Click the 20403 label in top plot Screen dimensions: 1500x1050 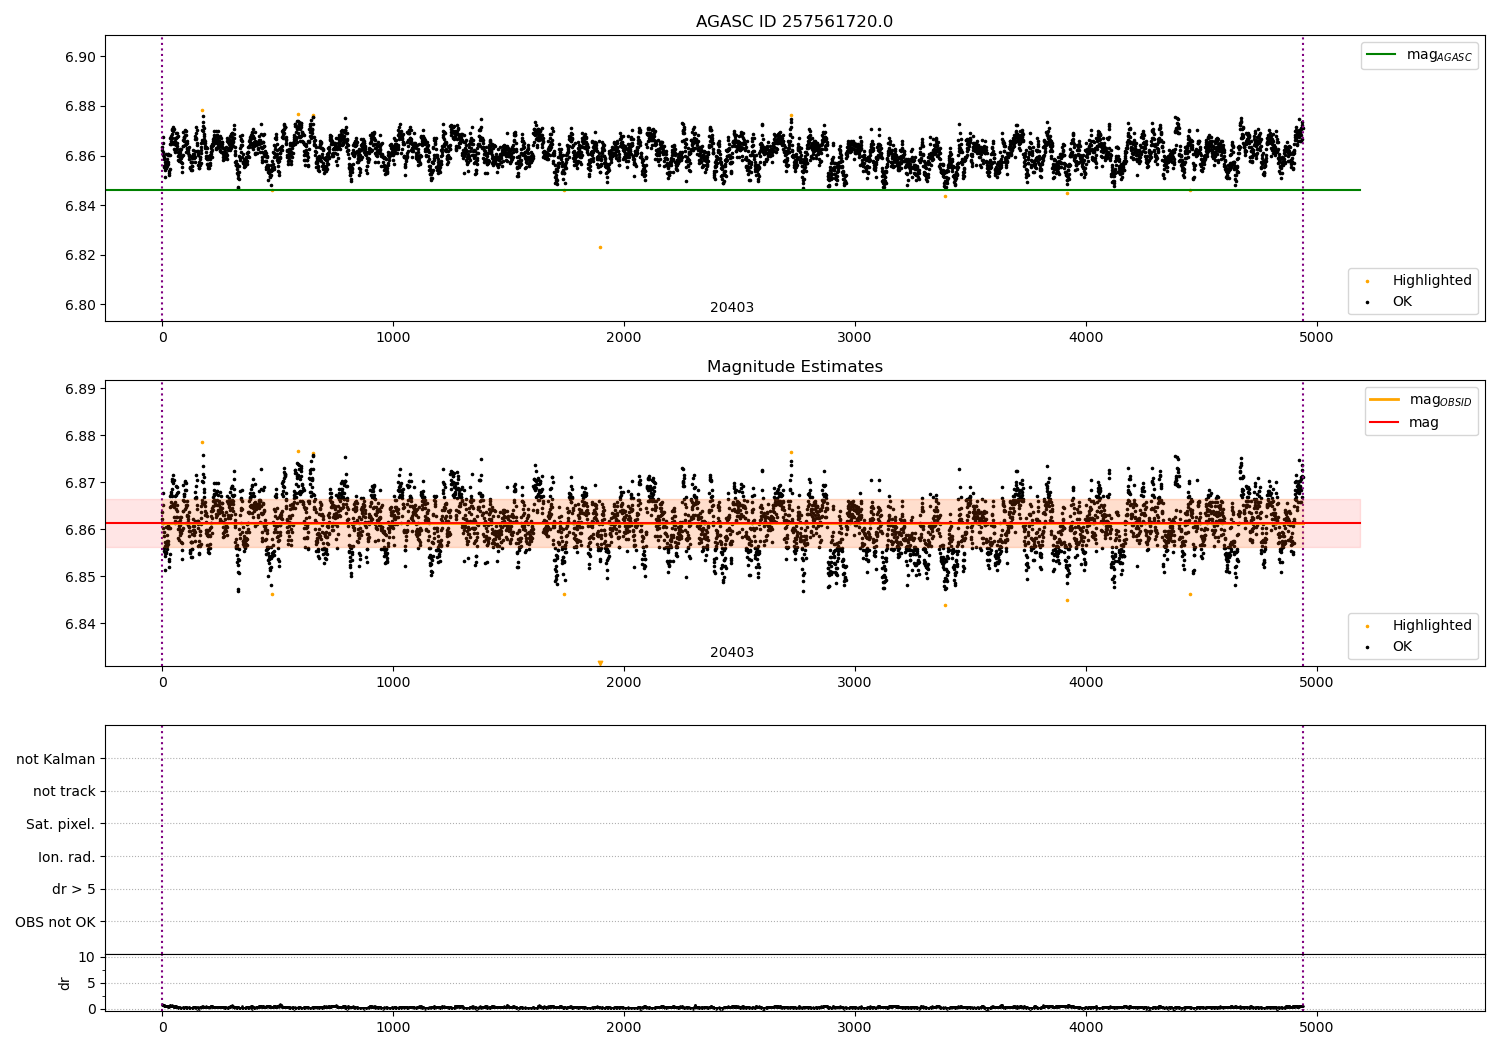[732, 308]
